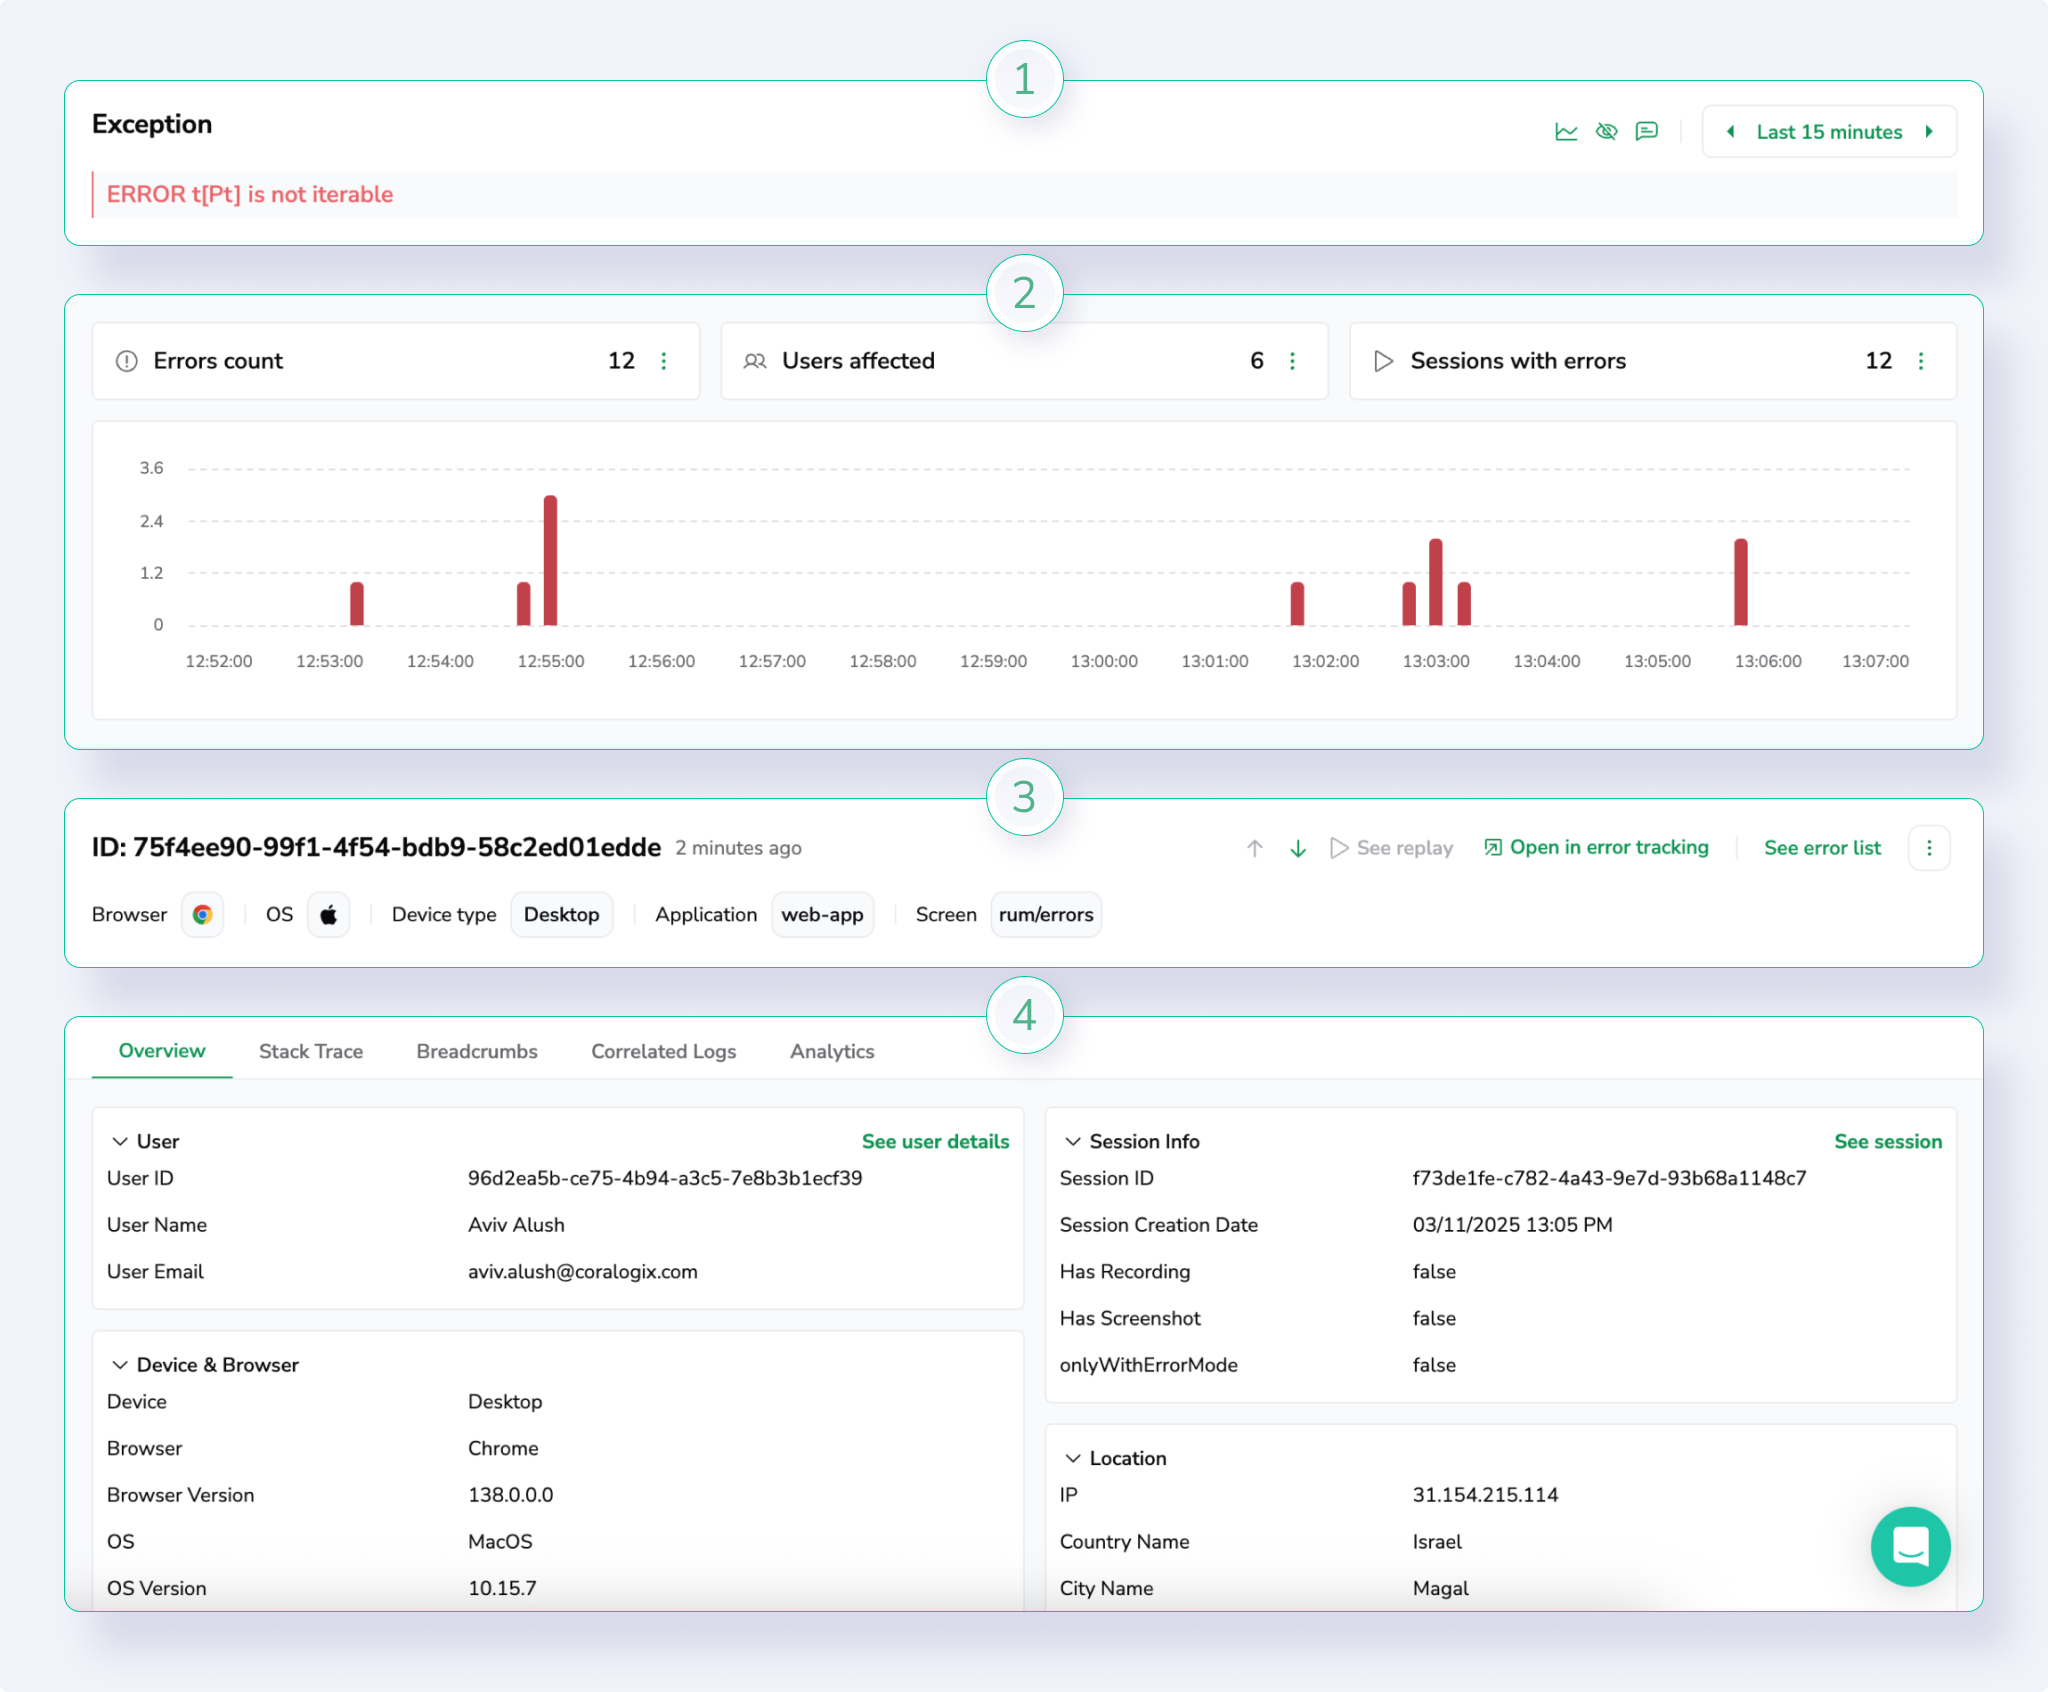Screen dimensions: 2048x1692
Task: Open the Users affected options menu
Action: [x=1292, y=361]
